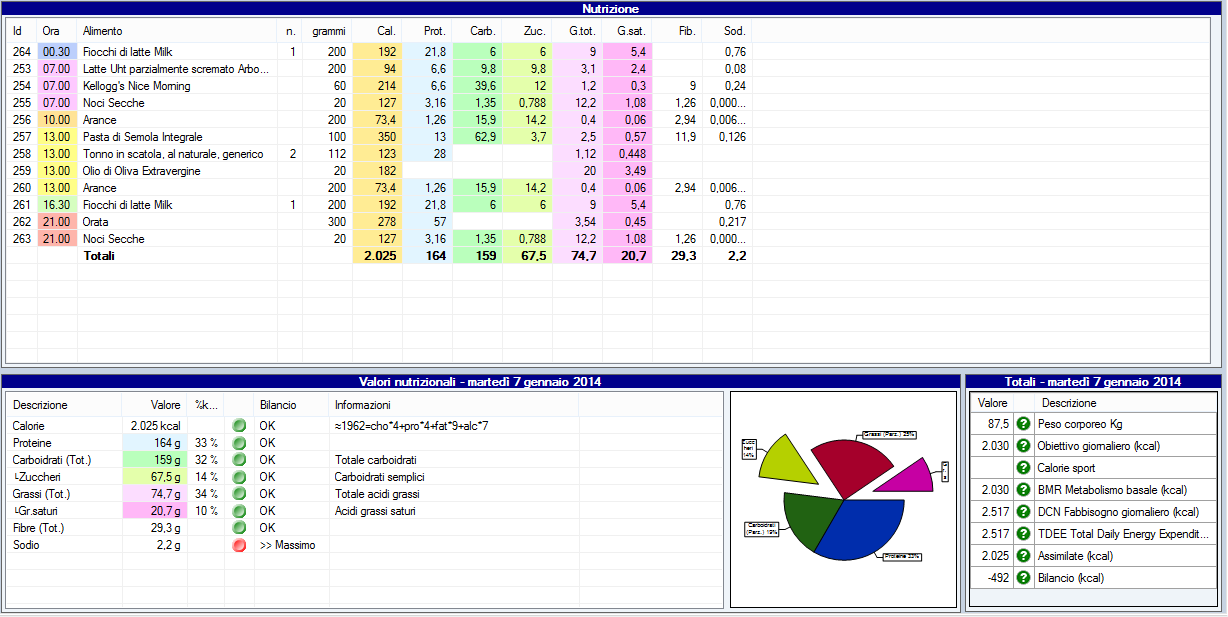Click the Descrizione header in Valori nutrizionali
Screen dimensions: 1228x617
40,405
